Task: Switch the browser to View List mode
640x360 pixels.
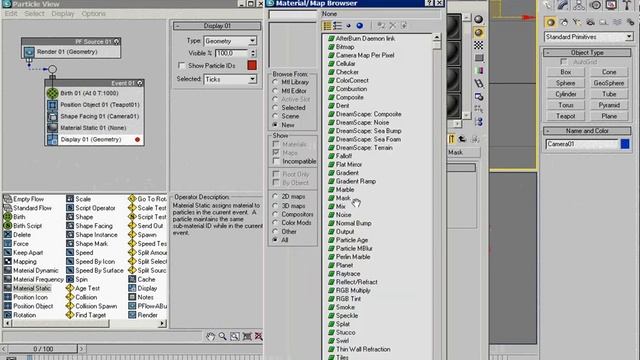Action: pos(338,26)
